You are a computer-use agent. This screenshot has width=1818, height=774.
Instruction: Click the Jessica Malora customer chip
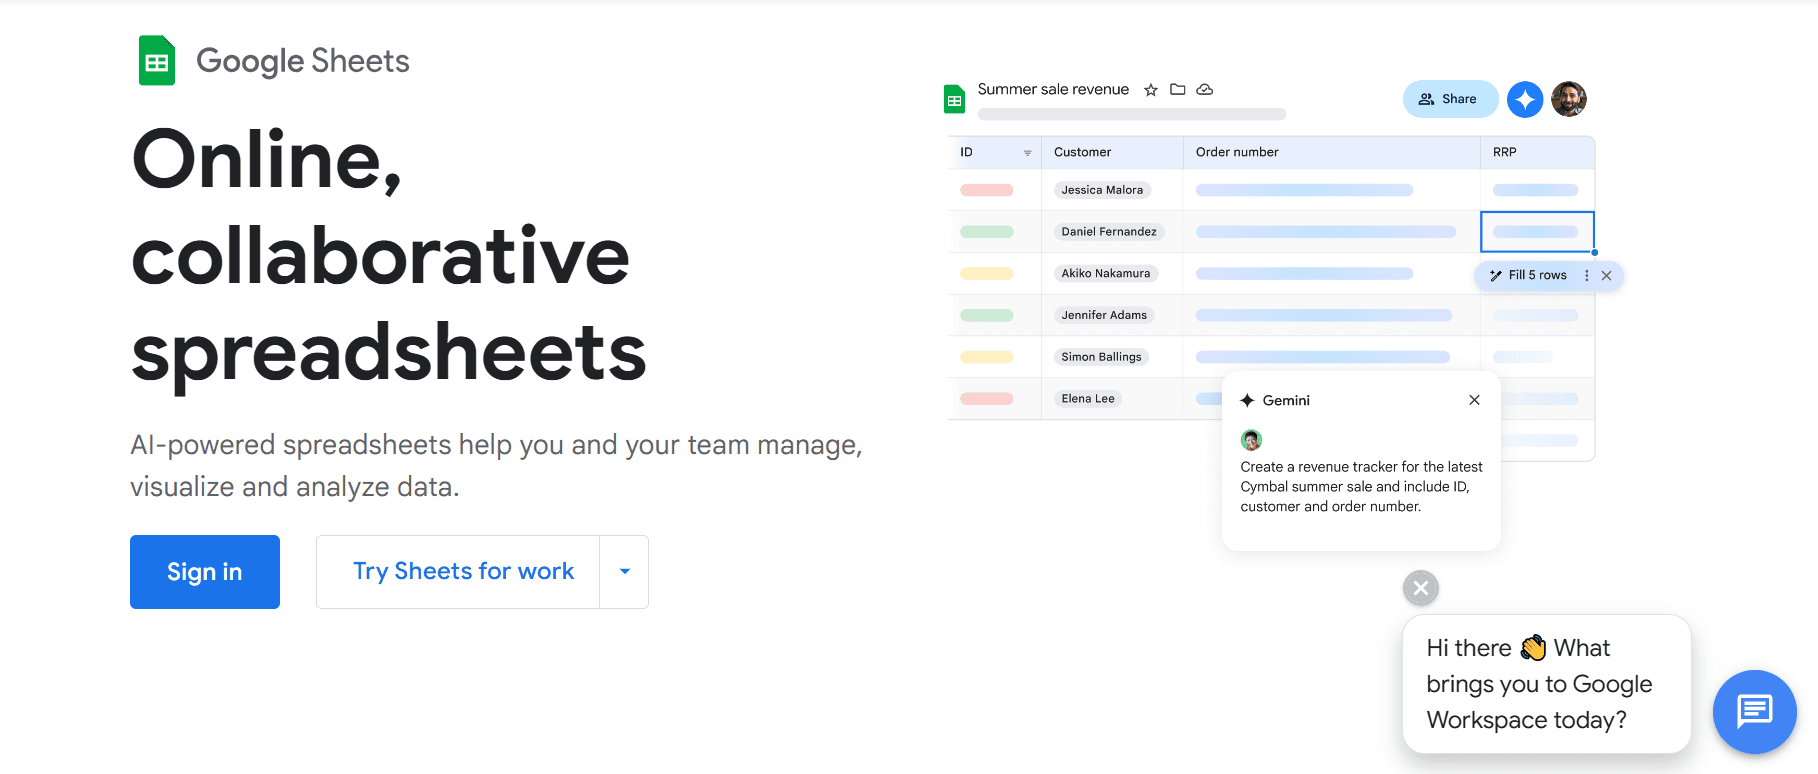(x=1102, y=190)
